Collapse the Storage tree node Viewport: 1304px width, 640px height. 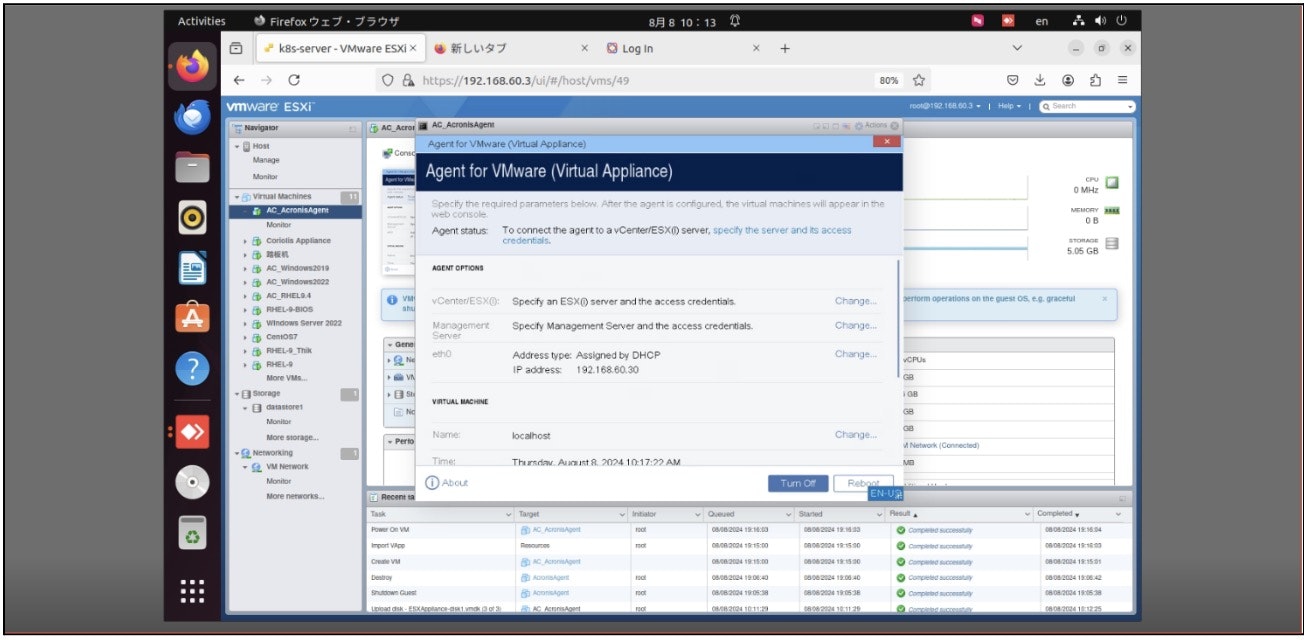[237, 394]
